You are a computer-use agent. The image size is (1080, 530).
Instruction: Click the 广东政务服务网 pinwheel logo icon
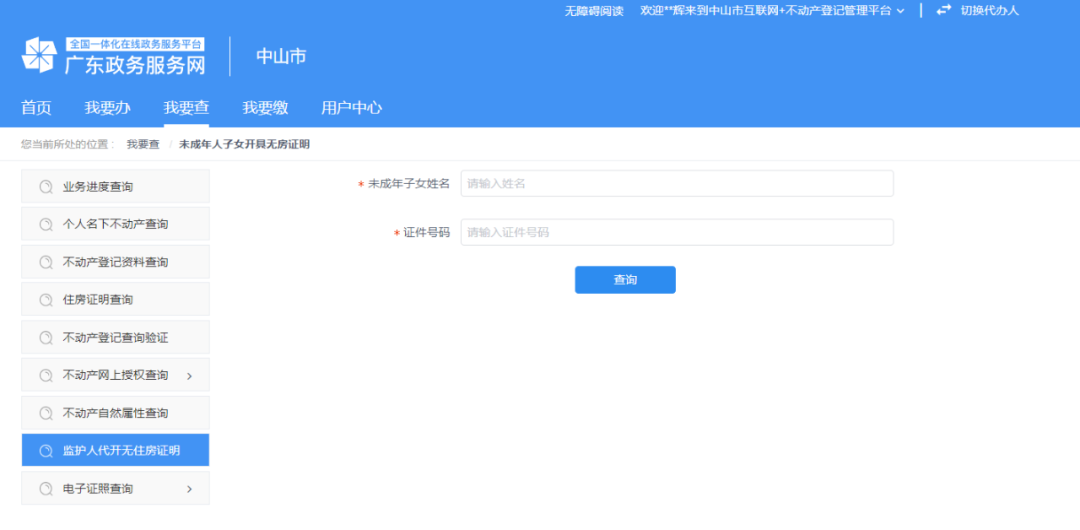pos(39,55)
